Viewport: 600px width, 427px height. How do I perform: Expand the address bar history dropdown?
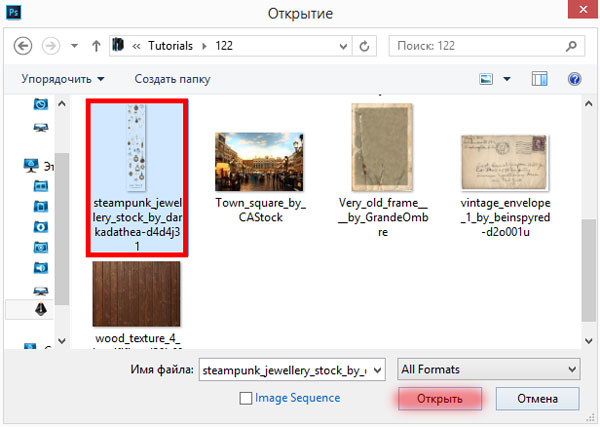click(343, 46)
